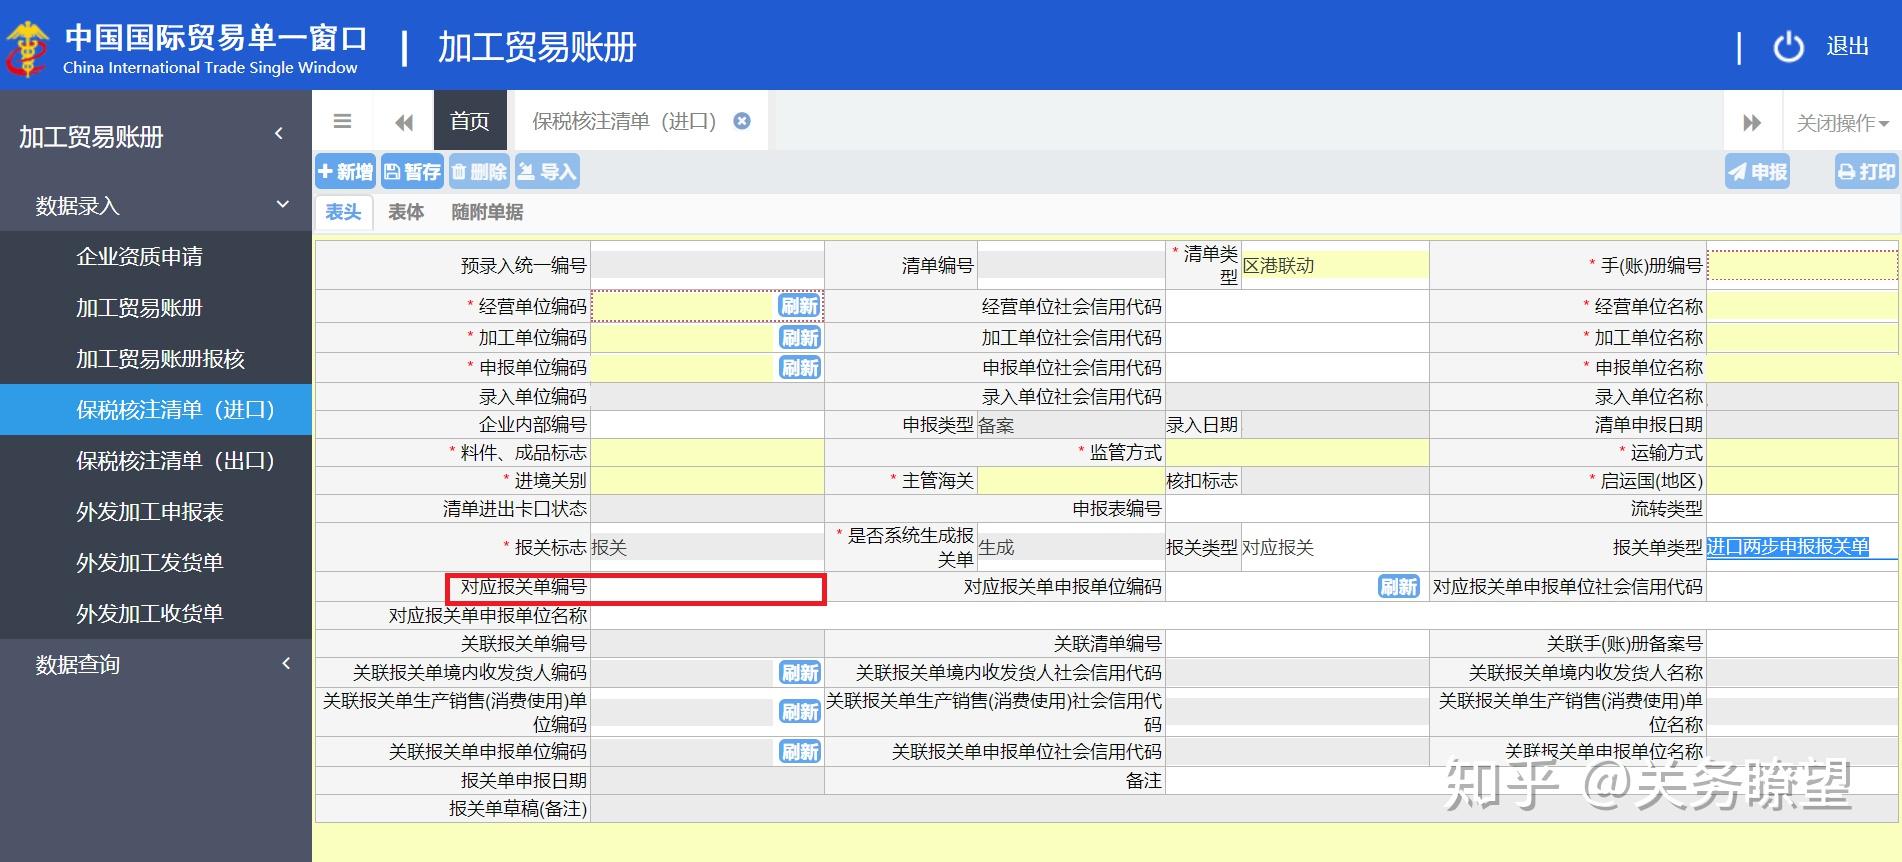Viewport: 1902px width, 862px height.
Task: Open the 进境关别 field
Action: (x=707, y=480)
